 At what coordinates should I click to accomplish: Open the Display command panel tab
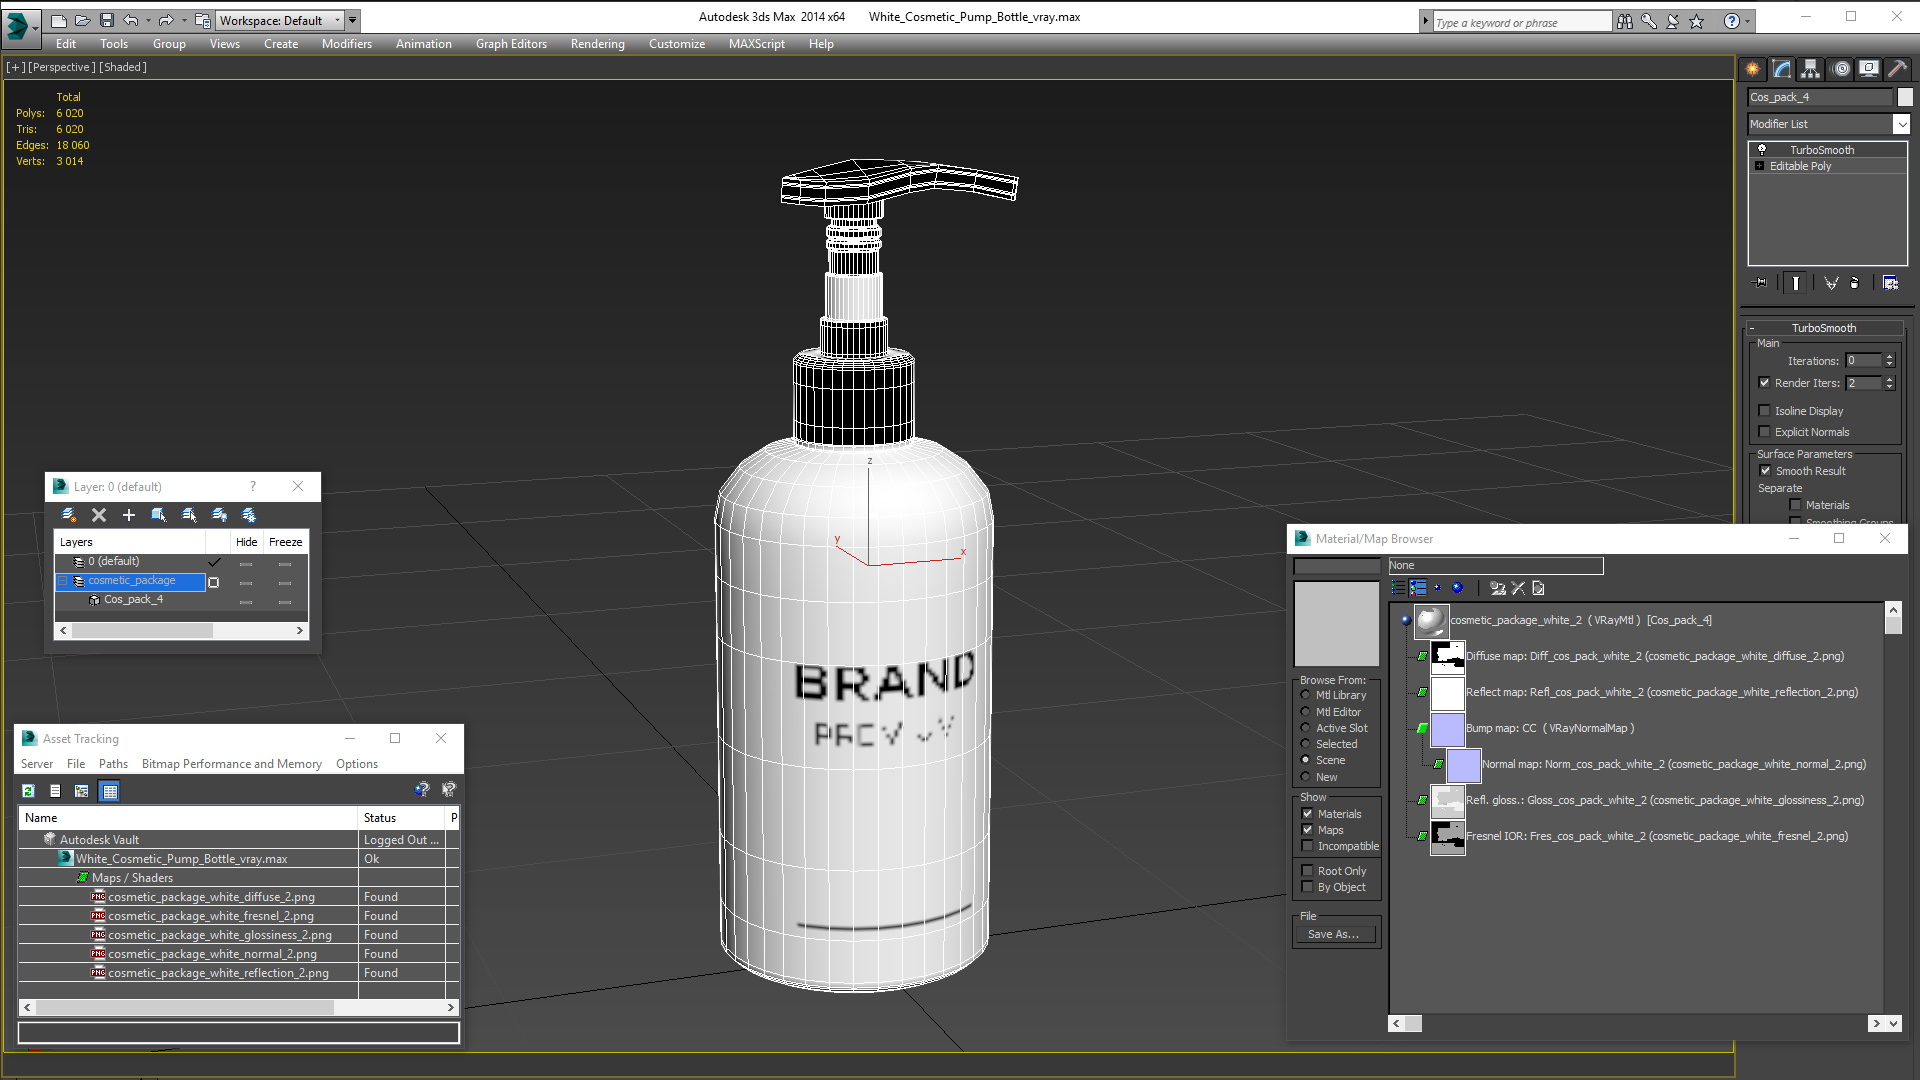point(1869,69)
